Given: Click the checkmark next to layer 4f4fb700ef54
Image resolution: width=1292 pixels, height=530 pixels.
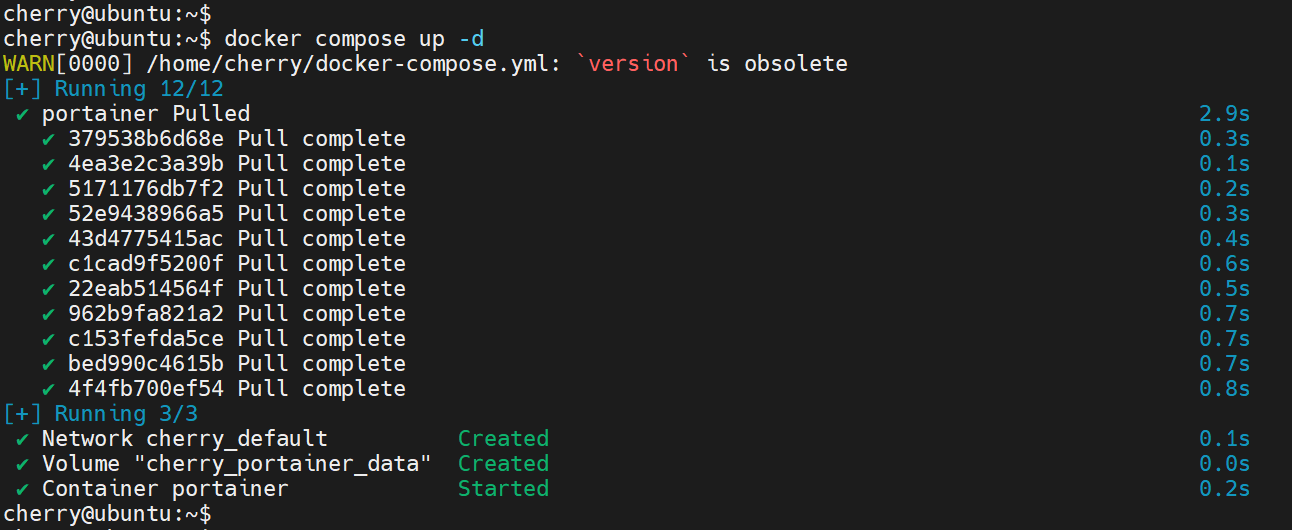Looking at the screenshot, I should (x=48, y=389).
